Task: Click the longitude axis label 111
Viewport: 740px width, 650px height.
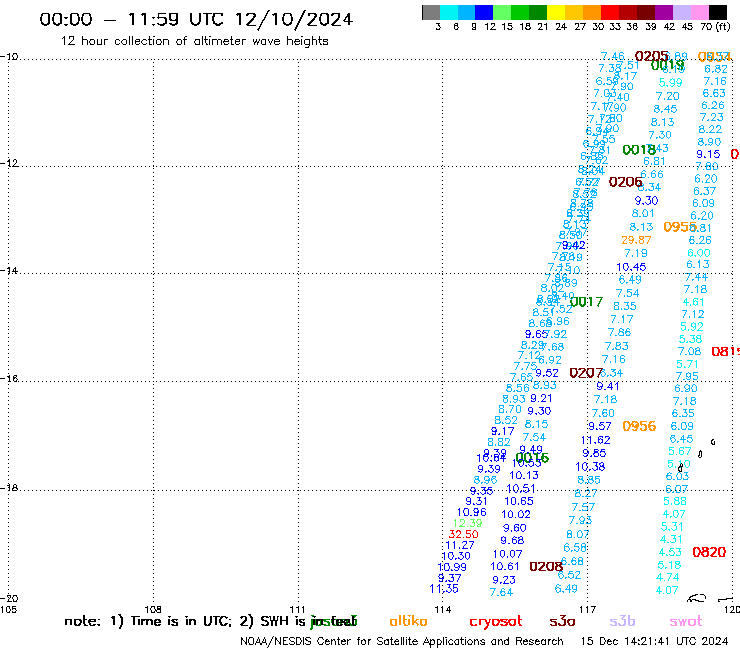Action: tap(297, 610)
